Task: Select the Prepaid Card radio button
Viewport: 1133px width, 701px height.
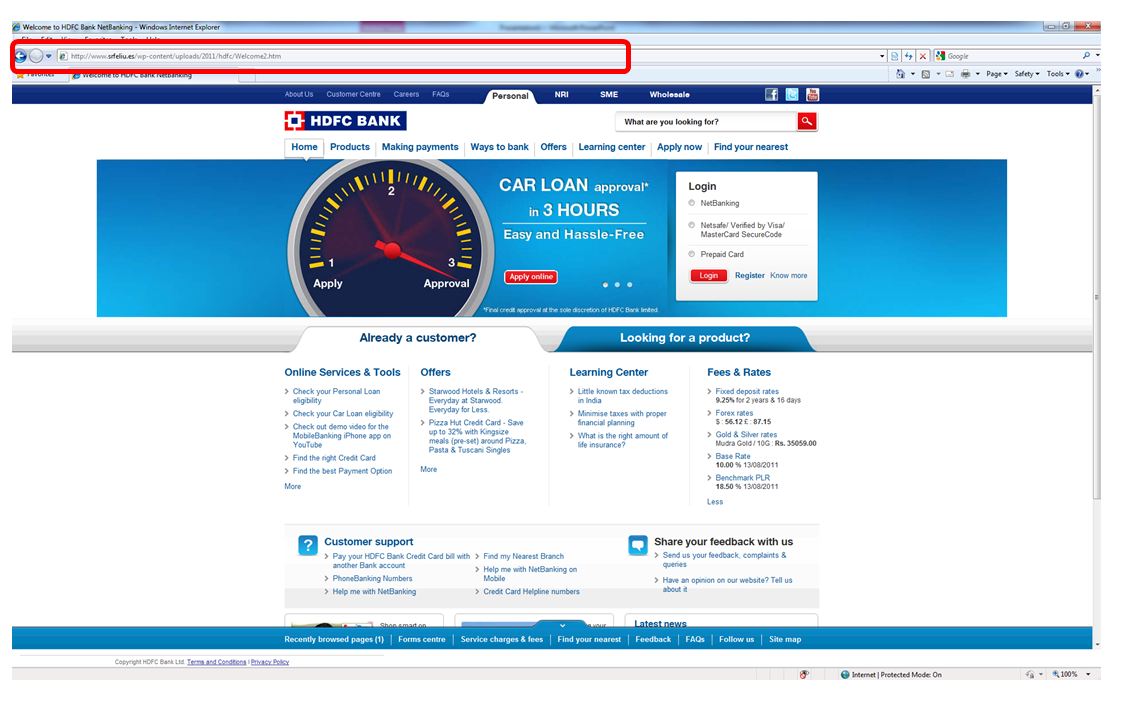Action: coord(692,254)
